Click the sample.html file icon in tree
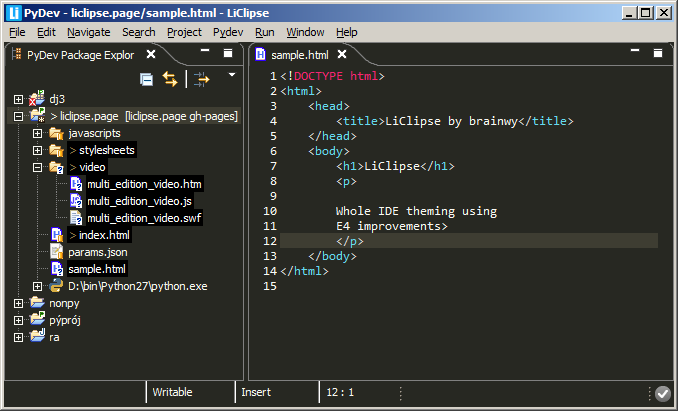The image size is (678, 411). point(57,268)
